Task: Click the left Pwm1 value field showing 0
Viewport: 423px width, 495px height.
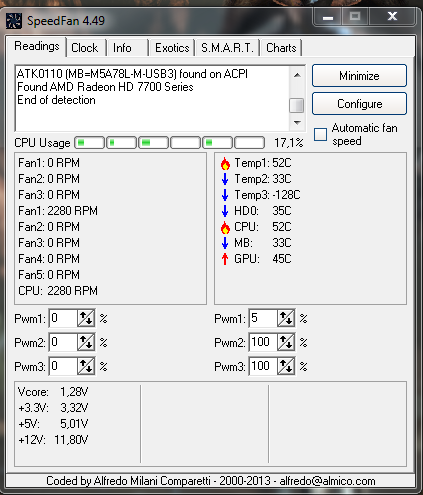Action: [63, 319]
